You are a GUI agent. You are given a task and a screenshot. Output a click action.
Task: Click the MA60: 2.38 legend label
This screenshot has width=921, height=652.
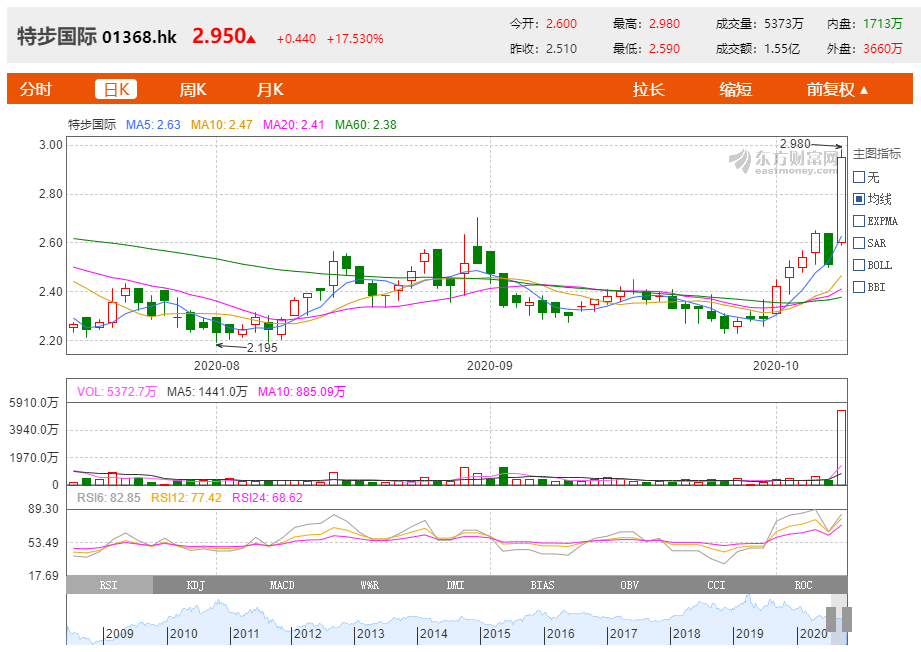(365, 125)
